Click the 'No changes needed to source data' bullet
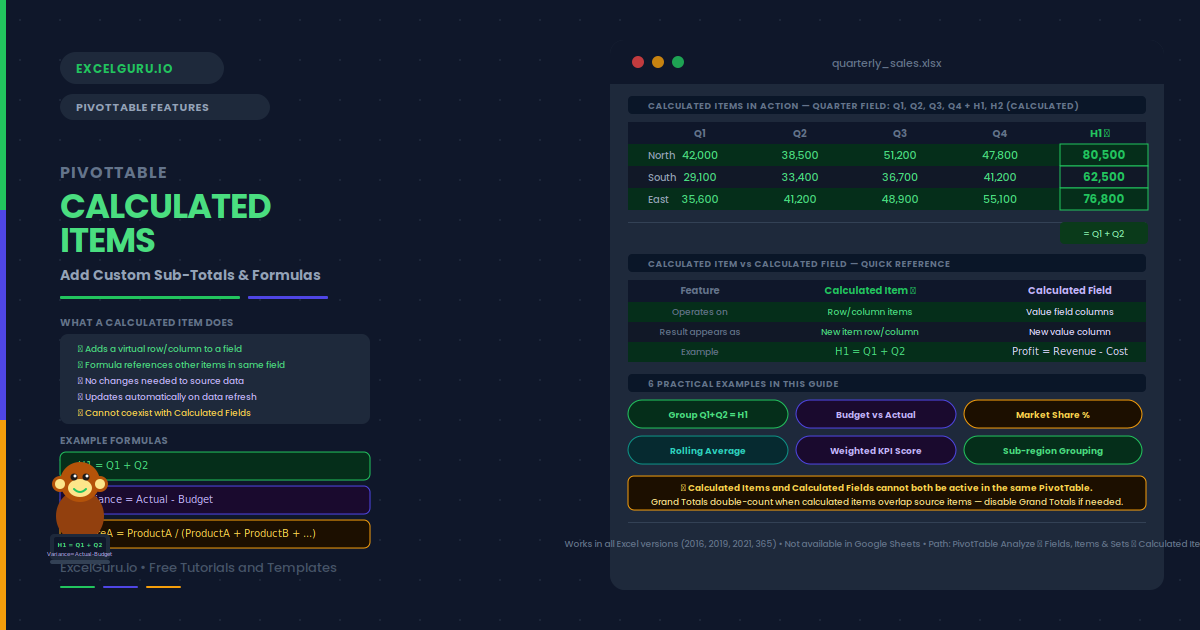The image size is (1200, 630). [x=161, y=381]
